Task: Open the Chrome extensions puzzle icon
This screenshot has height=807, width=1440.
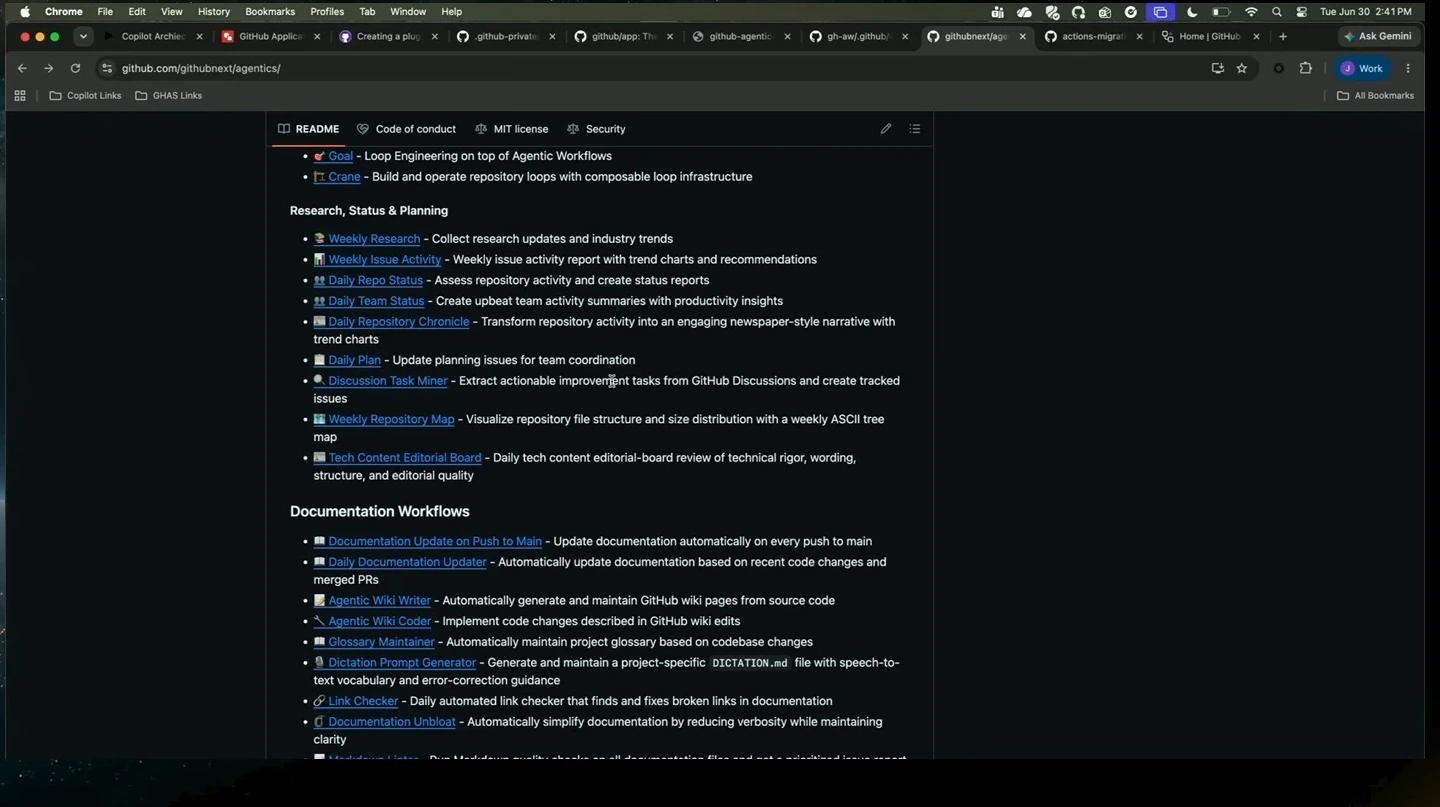Action: [1305, 68]
